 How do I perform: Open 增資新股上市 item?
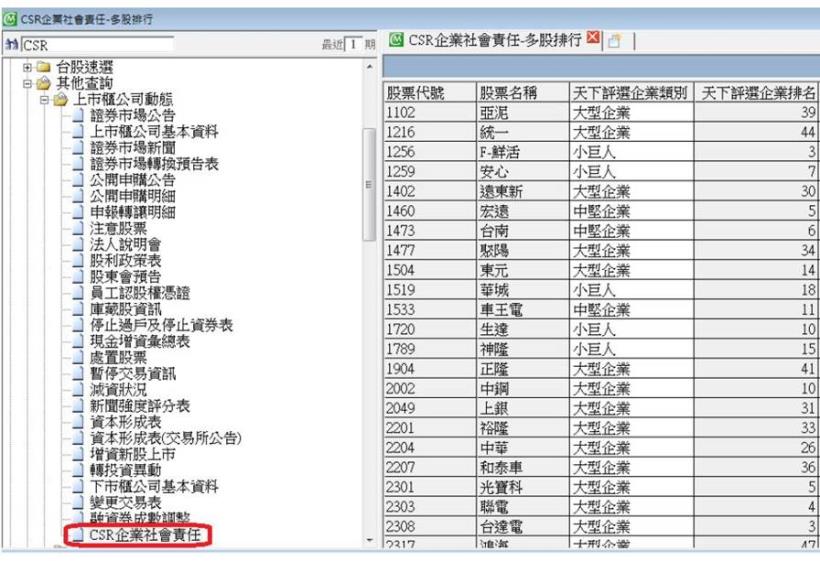pos(132,454)
